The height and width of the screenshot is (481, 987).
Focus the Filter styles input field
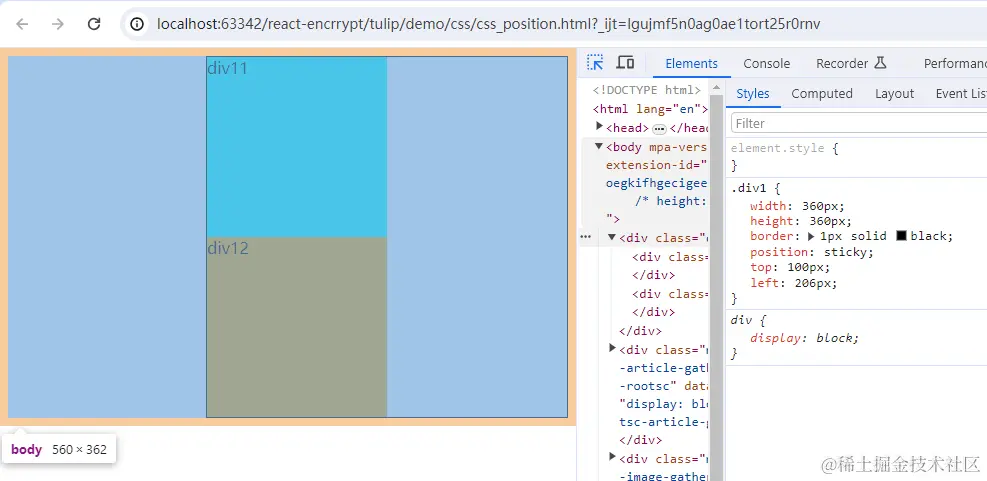tap(859, 123)
